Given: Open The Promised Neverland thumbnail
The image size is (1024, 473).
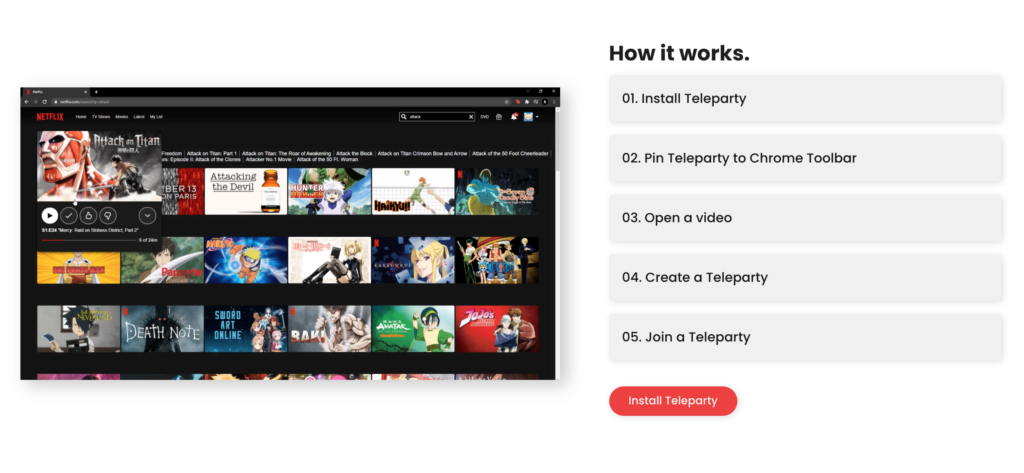Looking at the screenshot, I should (78, 329).
